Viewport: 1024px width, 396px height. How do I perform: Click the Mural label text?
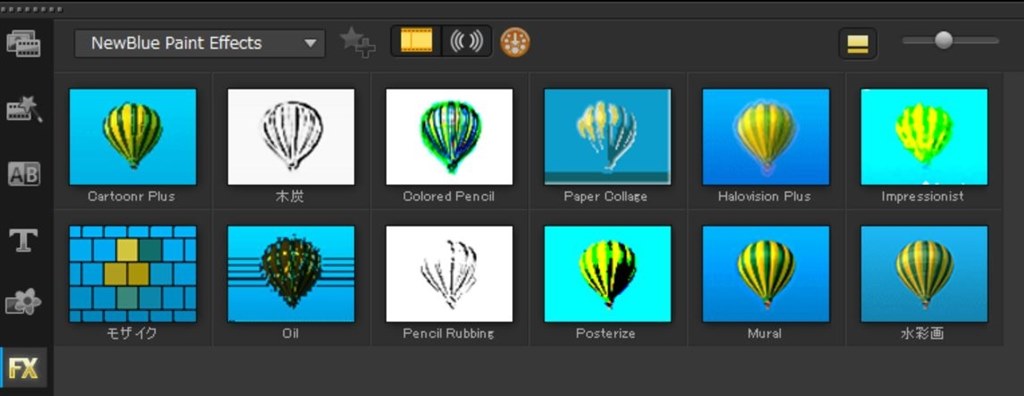(x=764, y=333)
